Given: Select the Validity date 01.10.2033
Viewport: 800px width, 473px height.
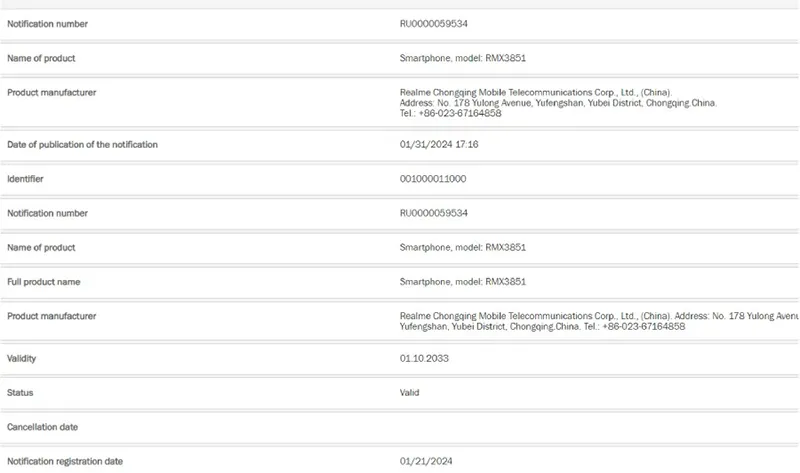Looking at the screenshot, I should tap(424, 359).
